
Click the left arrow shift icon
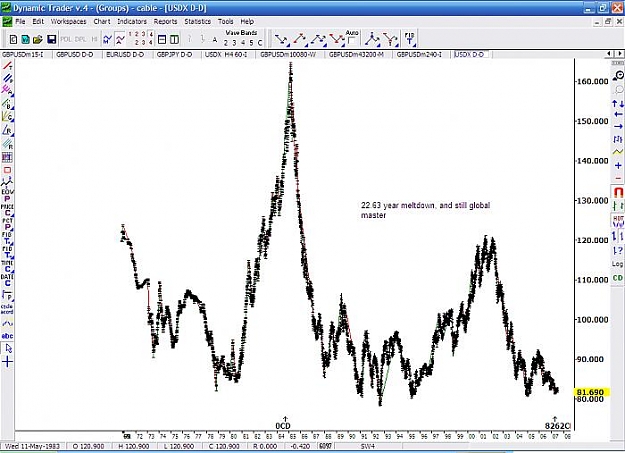tap(618, 115)
